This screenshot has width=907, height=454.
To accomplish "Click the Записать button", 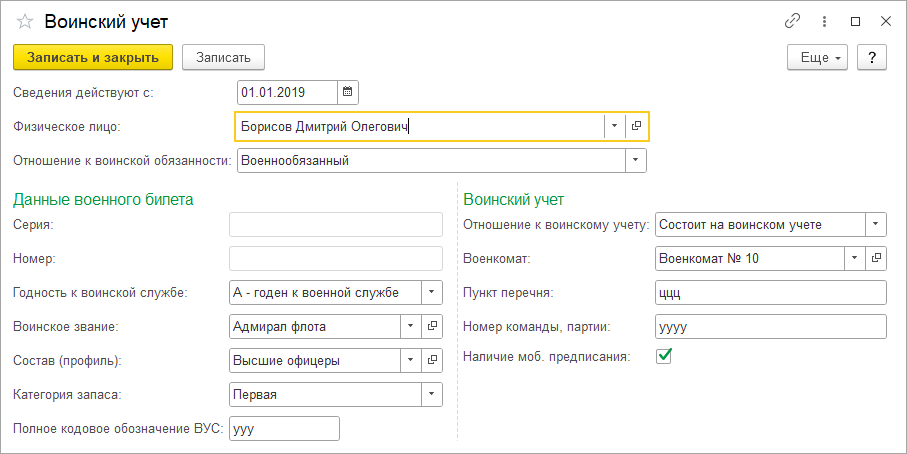I will (223, 58).
